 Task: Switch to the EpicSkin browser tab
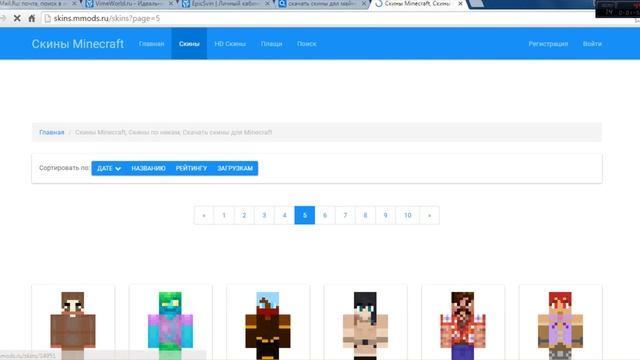[x=225, y=4]
